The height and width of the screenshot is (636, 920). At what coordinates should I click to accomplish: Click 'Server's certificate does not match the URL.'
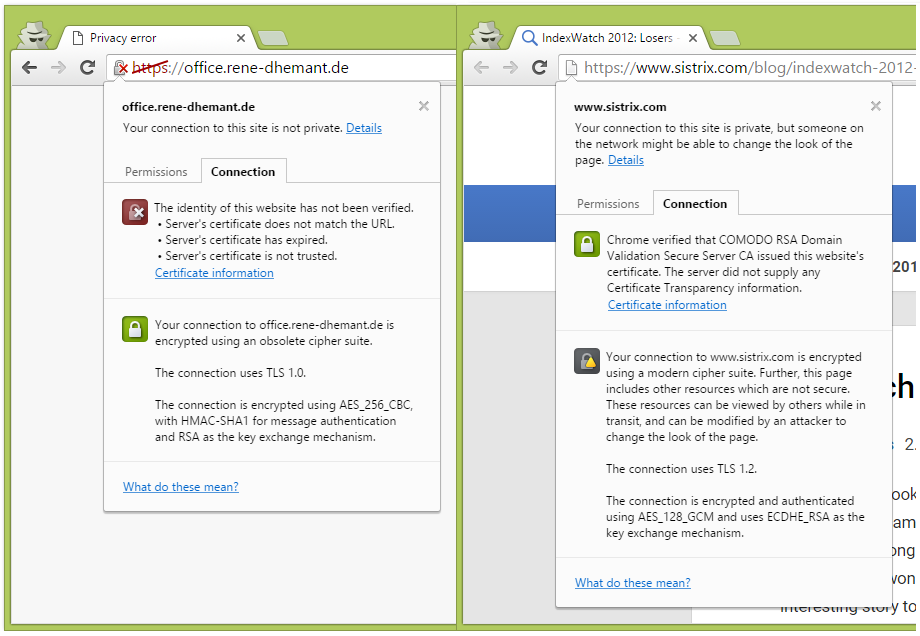(x=279, y=224)
